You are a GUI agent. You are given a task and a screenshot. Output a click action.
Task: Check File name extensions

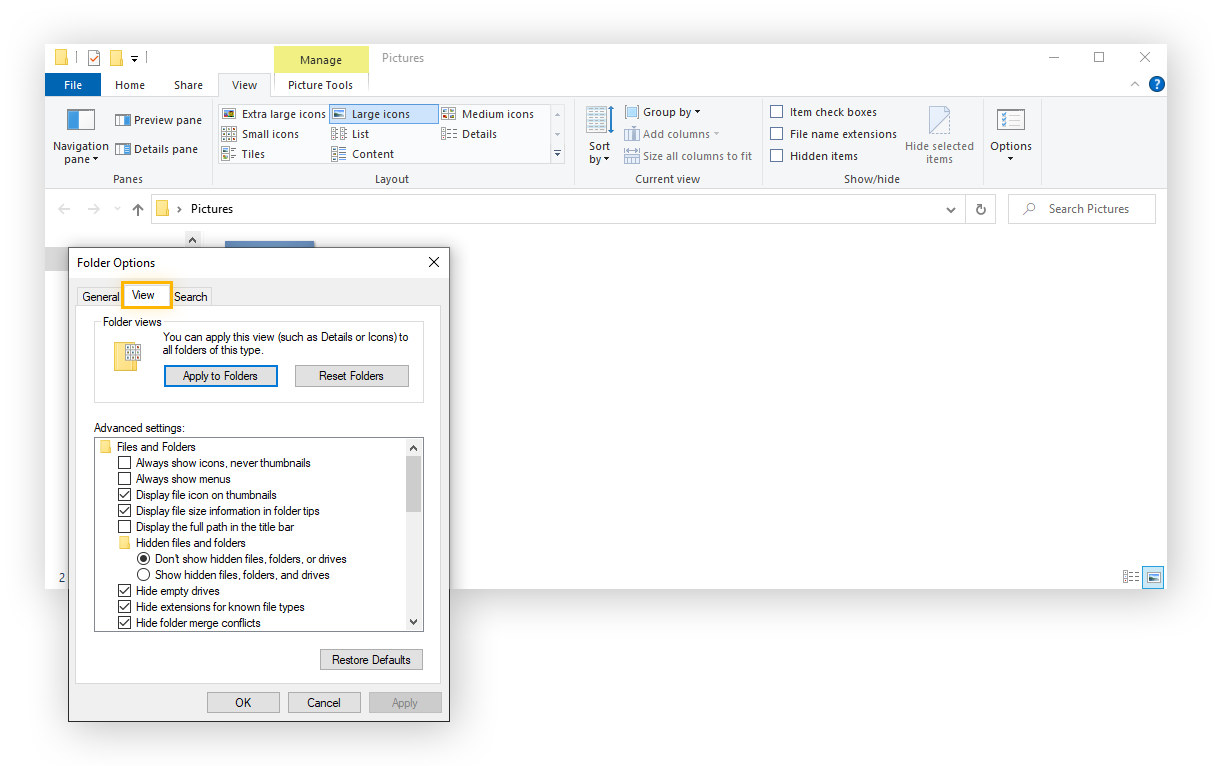click(778, 133)
